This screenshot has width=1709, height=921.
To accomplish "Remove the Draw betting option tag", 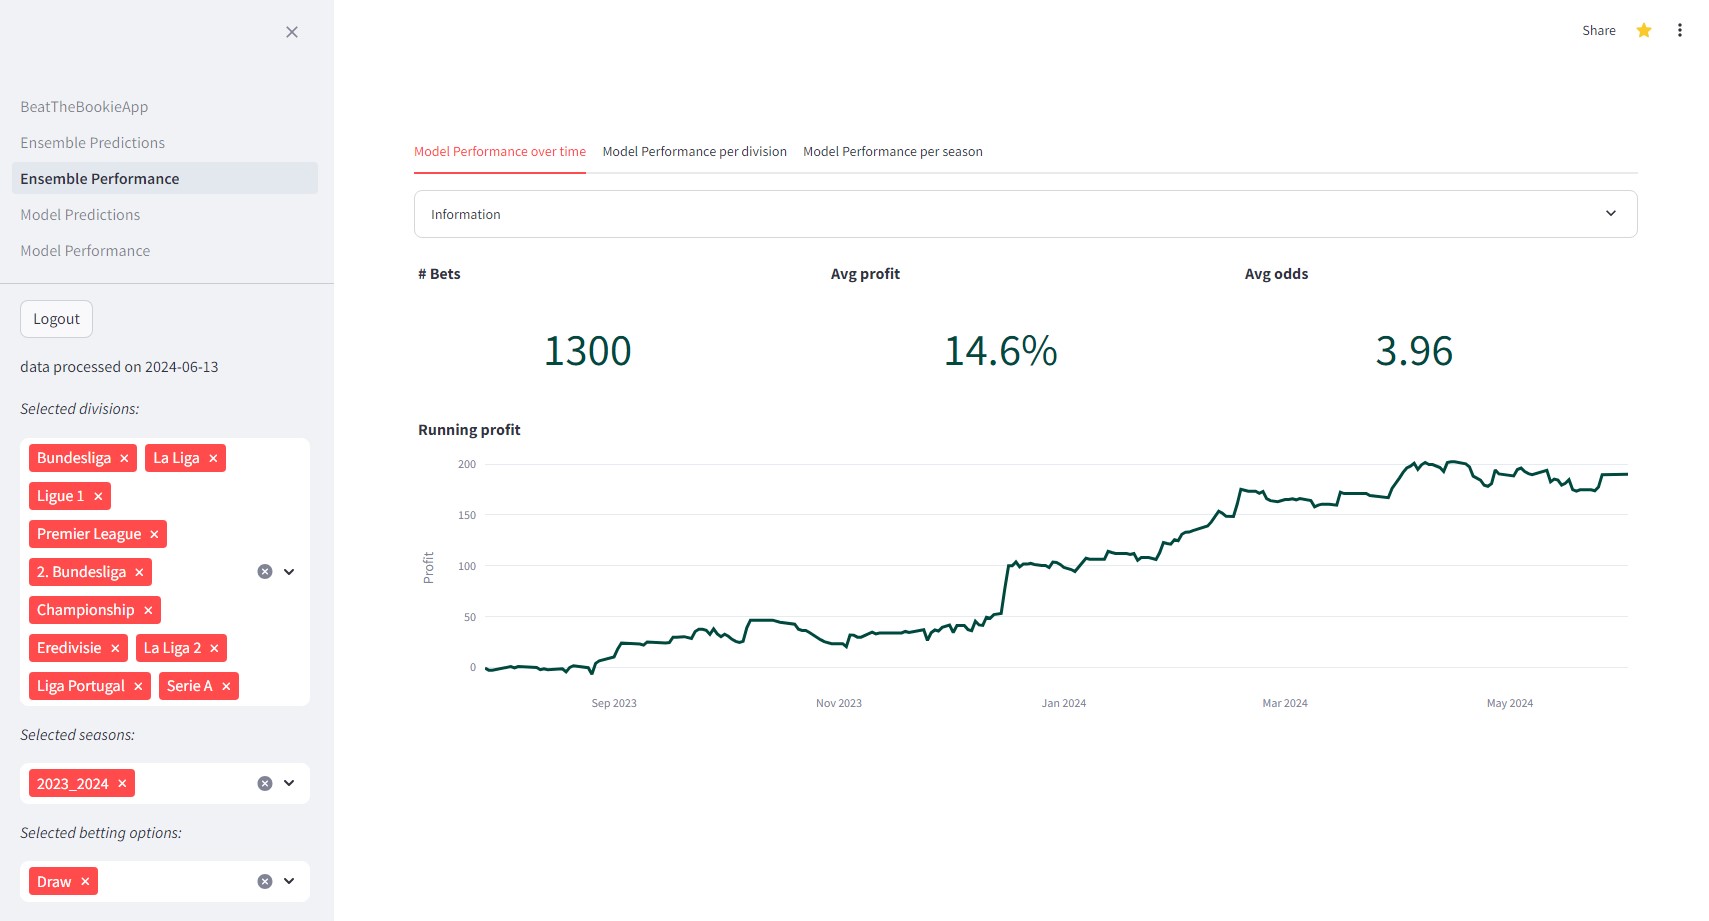I will click(85, 882).
